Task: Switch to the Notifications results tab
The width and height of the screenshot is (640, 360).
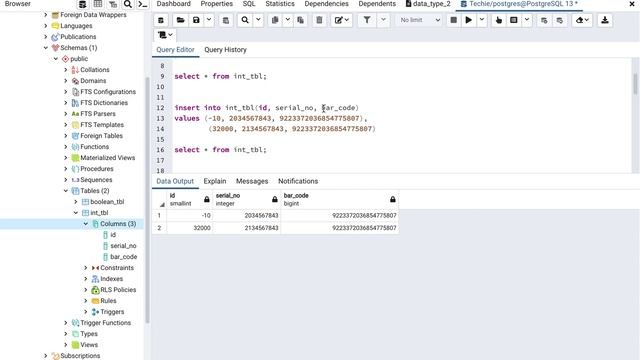Action: (x=298, y=181)
